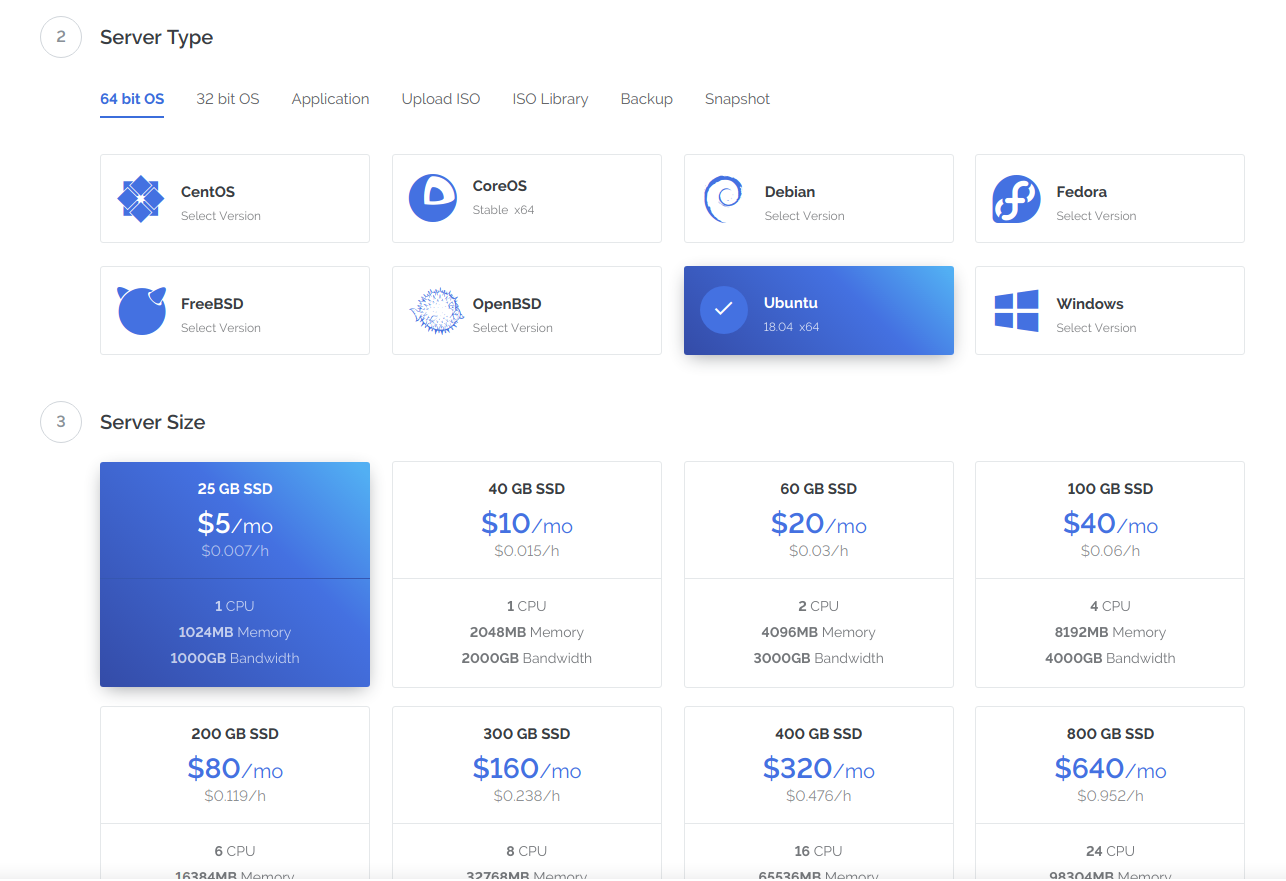Open Windows Select Version dropdown
The height and width of the screenshot is (881, 1286).
pos(1096,328)
